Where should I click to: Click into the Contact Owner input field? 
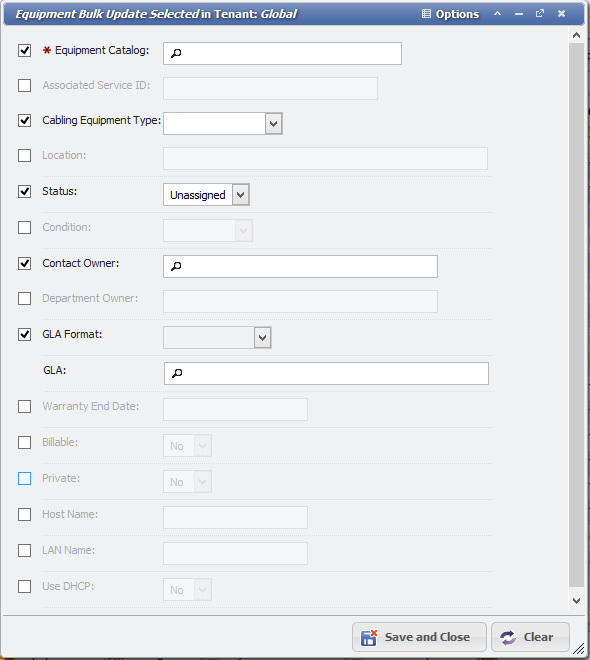tap(300, 266)
